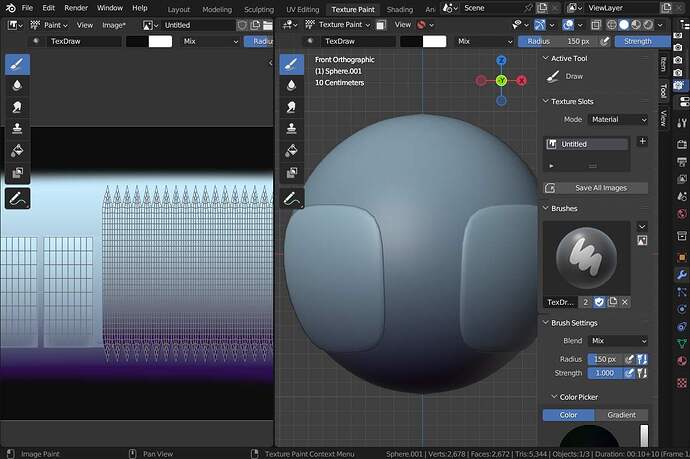Open the Render menu
Viewport: 690px width, 459px height.
pos(76,8)
